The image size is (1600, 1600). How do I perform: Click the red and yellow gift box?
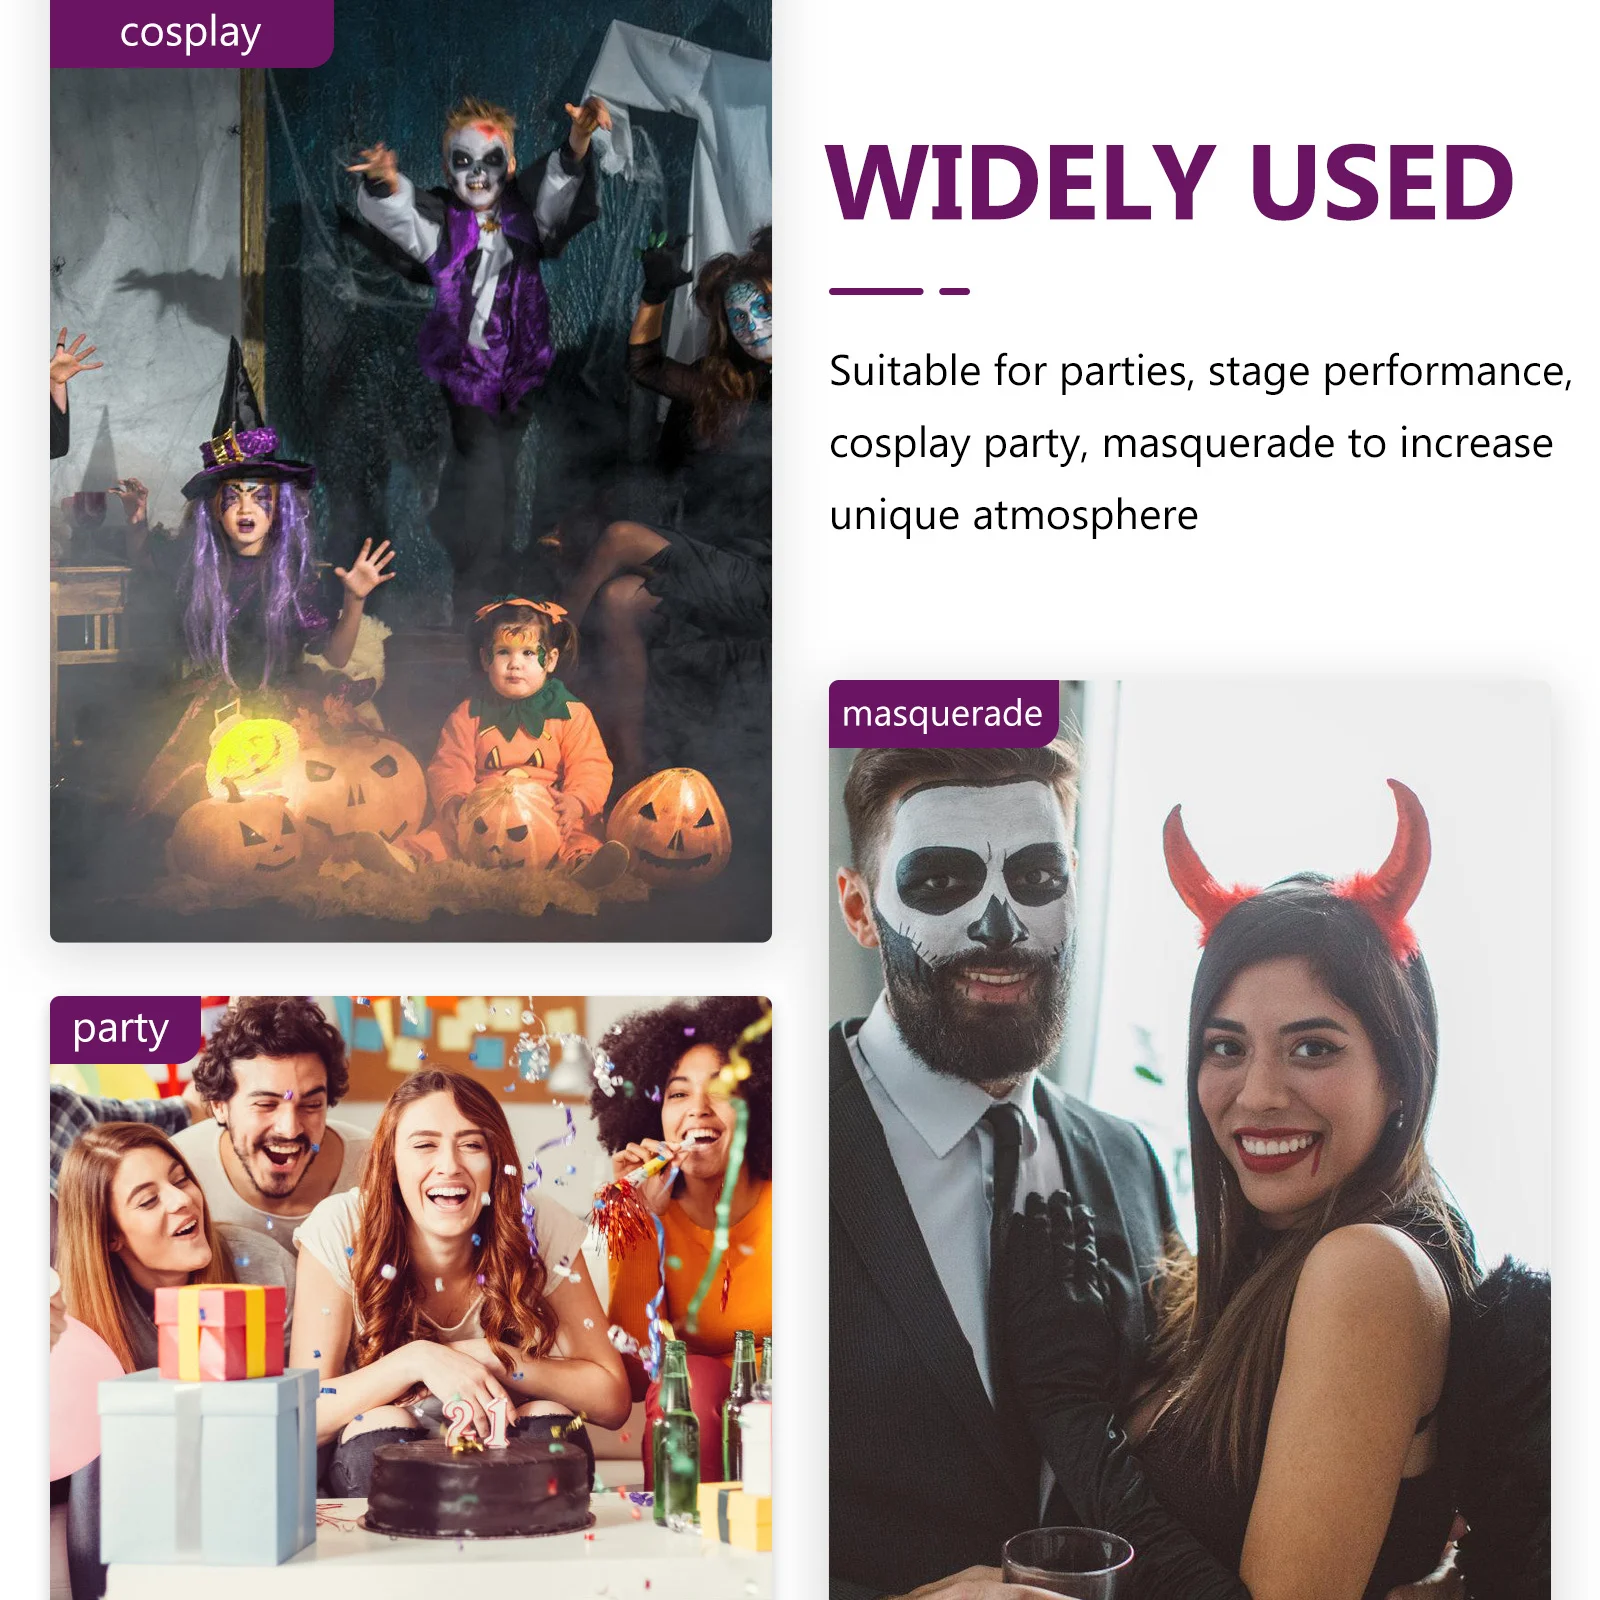[x=220, y=1332]
